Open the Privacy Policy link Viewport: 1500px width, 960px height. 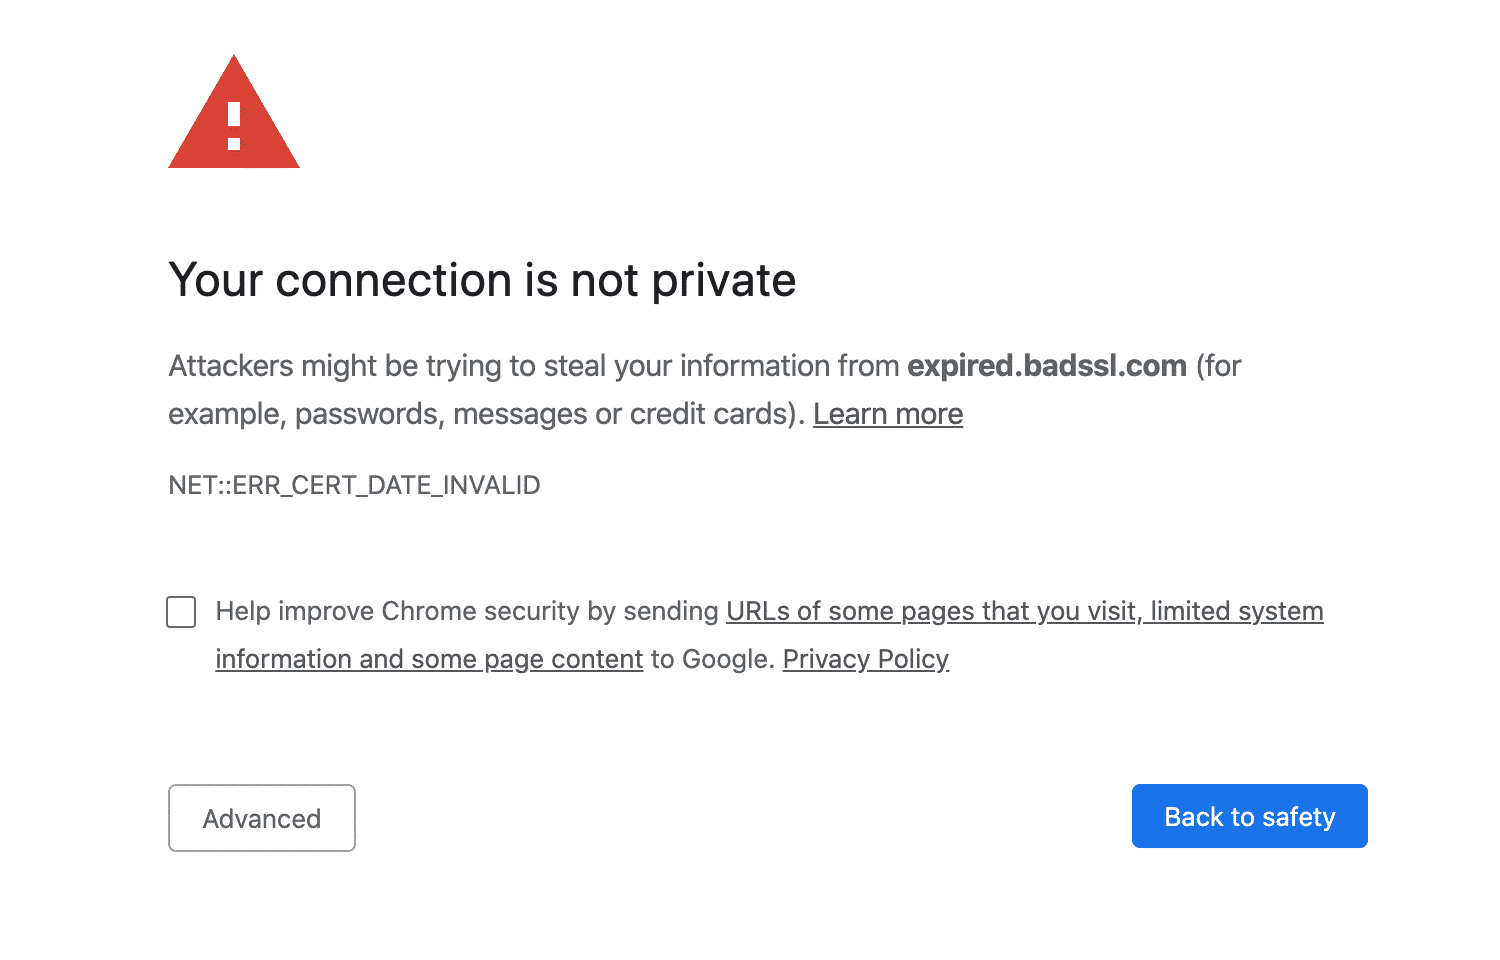point(865,659)
